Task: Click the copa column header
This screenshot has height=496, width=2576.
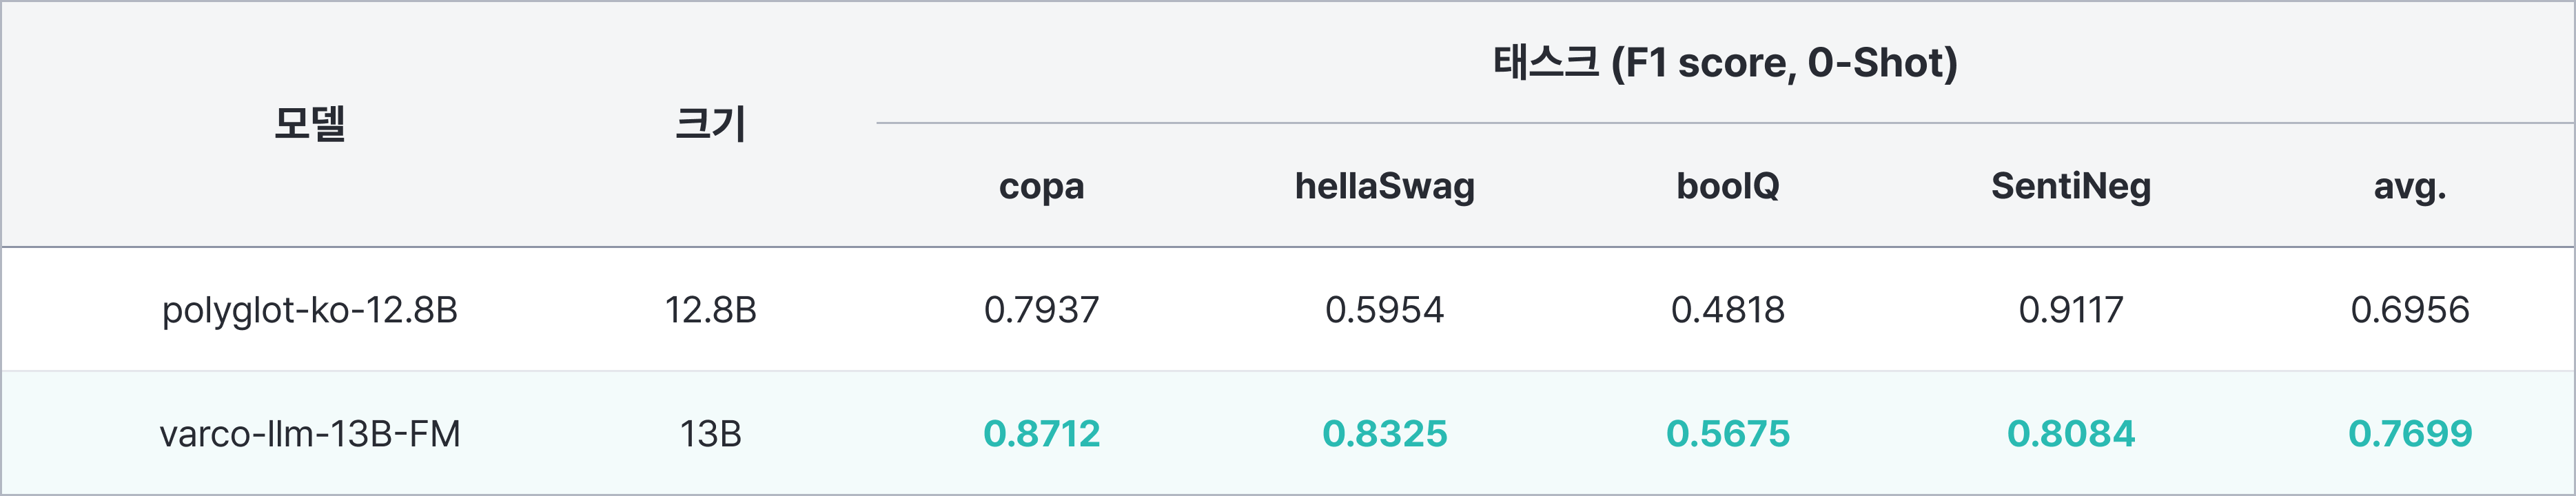Action: click(1041, 186)
